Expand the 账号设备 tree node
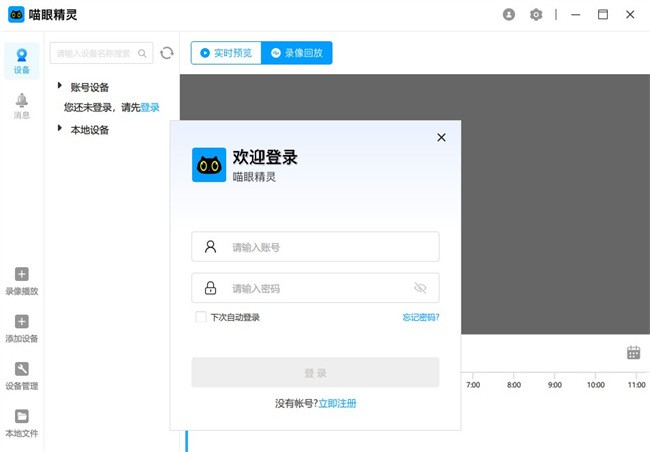Screen dimensions: 650x452 tap(60, 86)
